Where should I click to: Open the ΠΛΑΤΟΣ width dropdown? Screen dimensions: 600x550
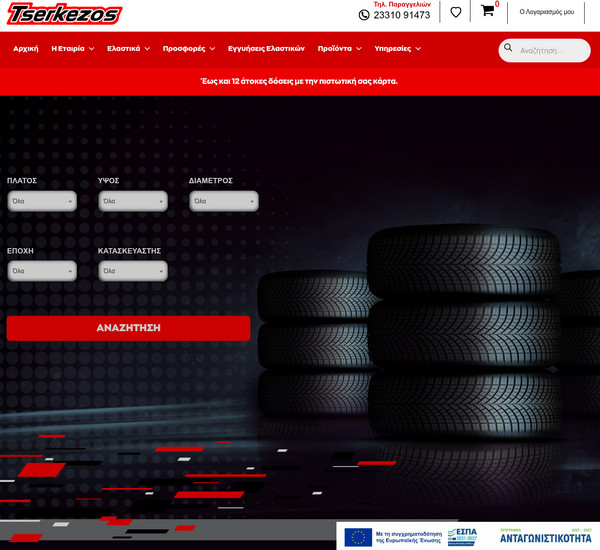point(42,201)
